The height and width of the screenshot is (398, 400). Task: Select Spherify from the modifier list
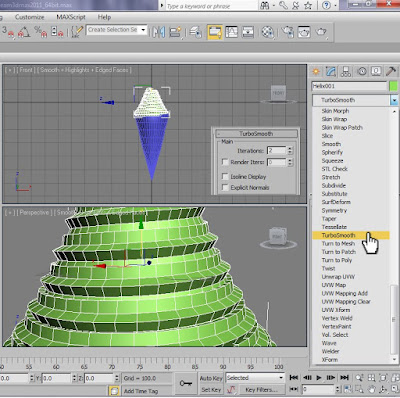332,152
